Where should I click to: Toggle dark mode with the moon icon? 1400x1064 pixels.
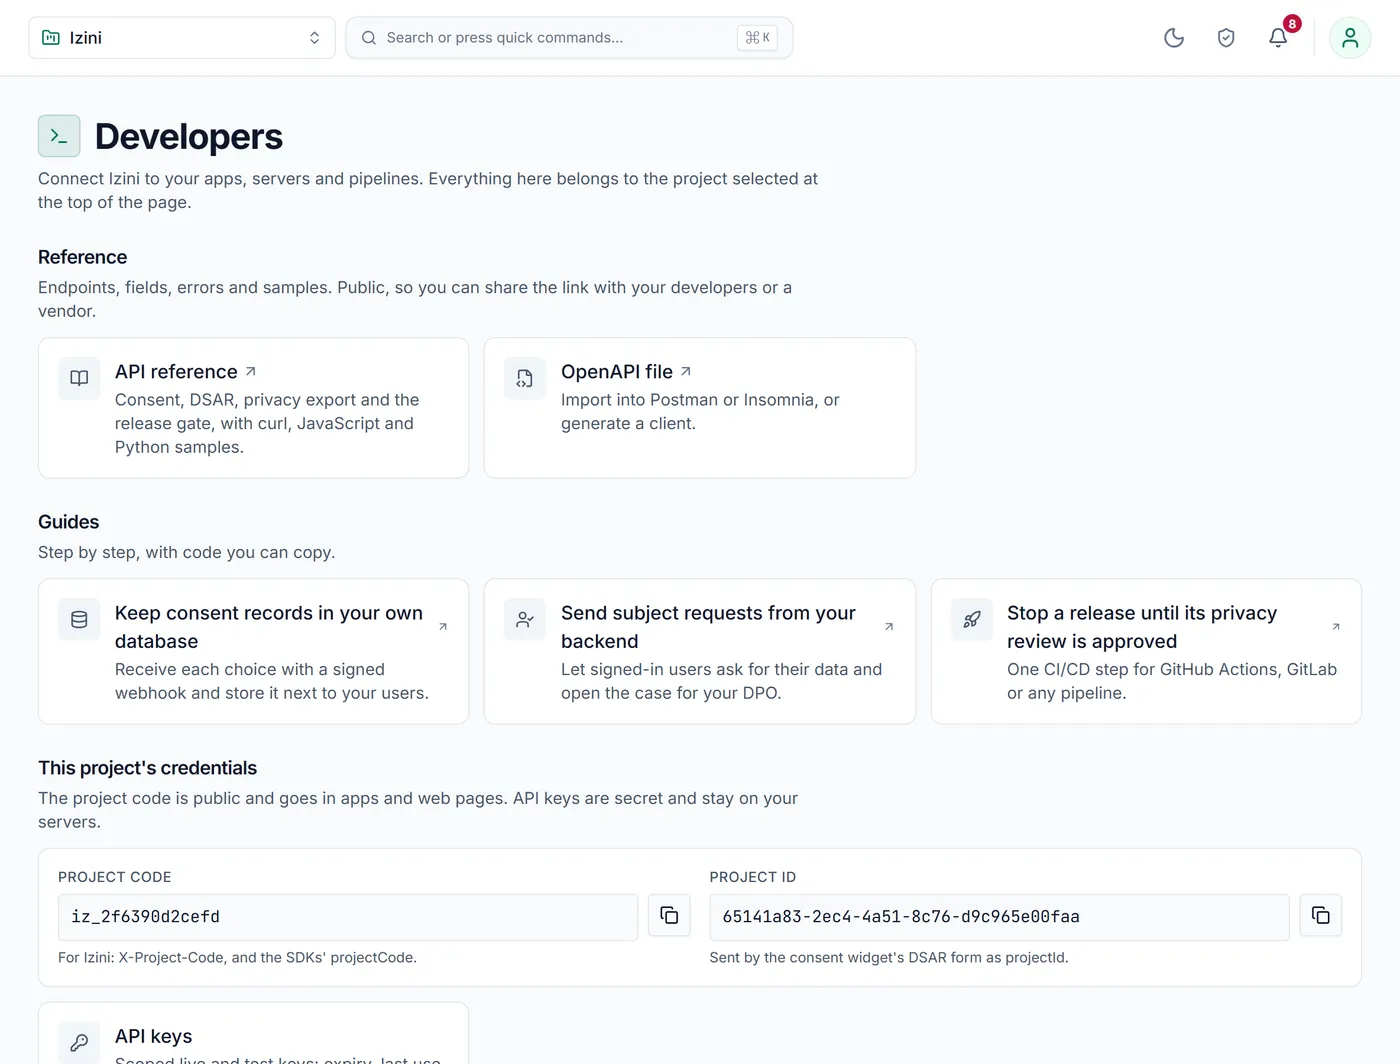(1174, 38)
